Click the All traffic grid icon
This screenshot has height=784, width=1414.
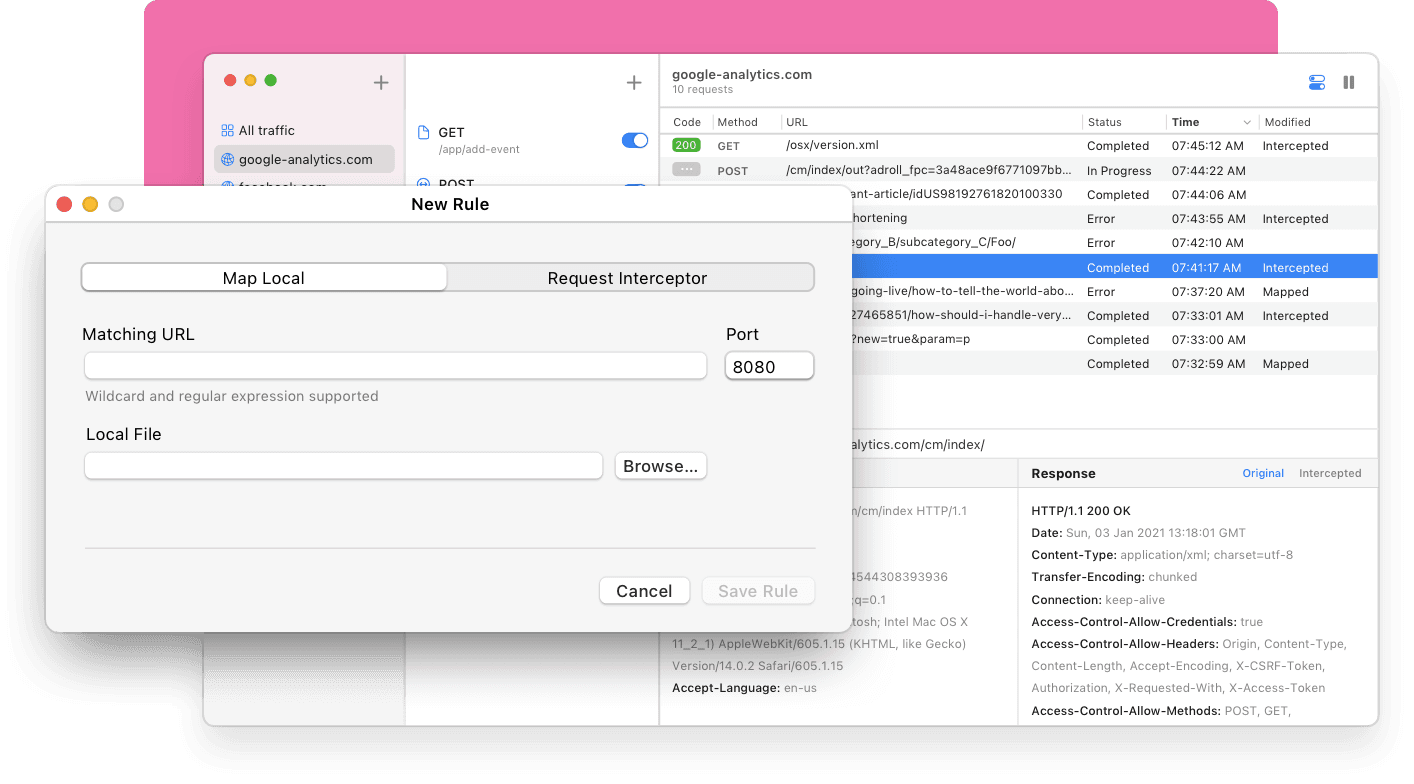228,130
